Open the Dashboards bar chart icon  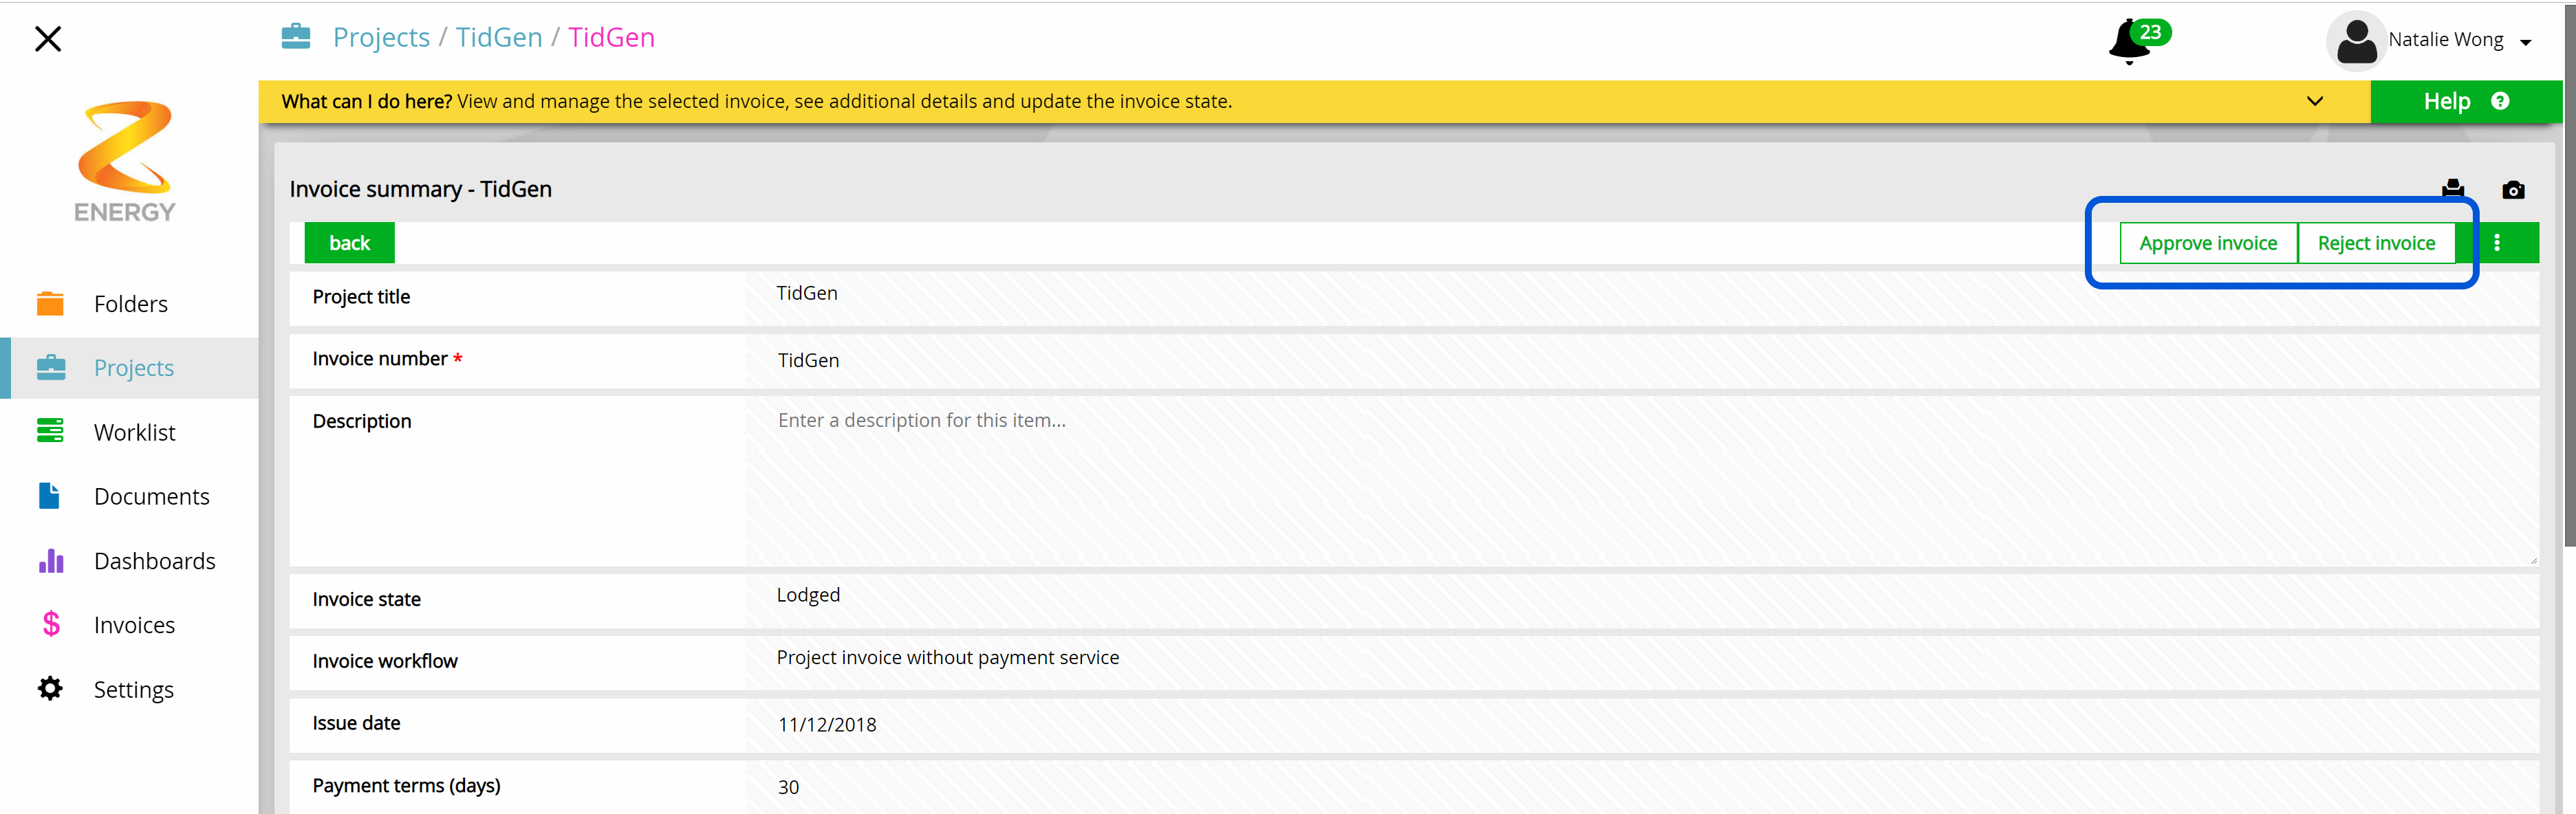point(51,560)
